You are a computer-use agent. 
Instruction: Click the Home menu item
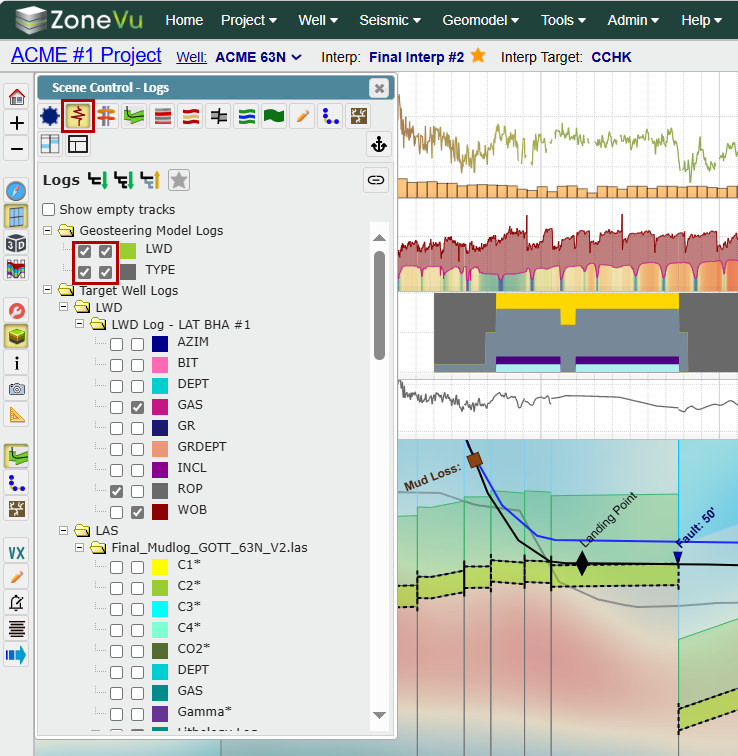(x=184, y=20)
